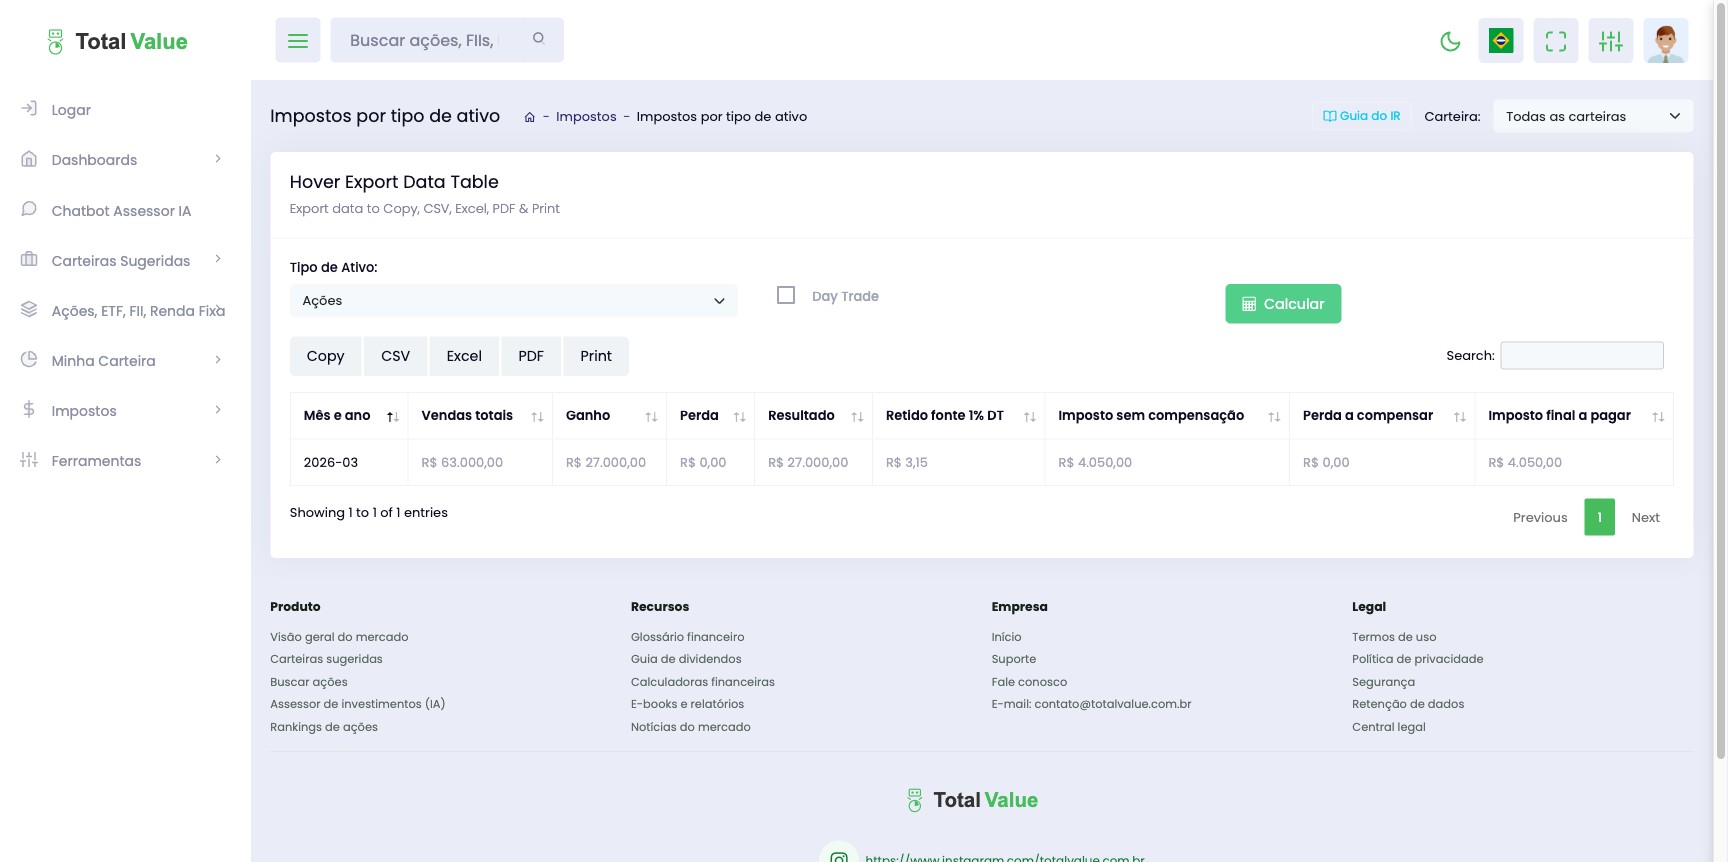Focus the table Search input field
1728x862 pixels.
click(1582, 355)
